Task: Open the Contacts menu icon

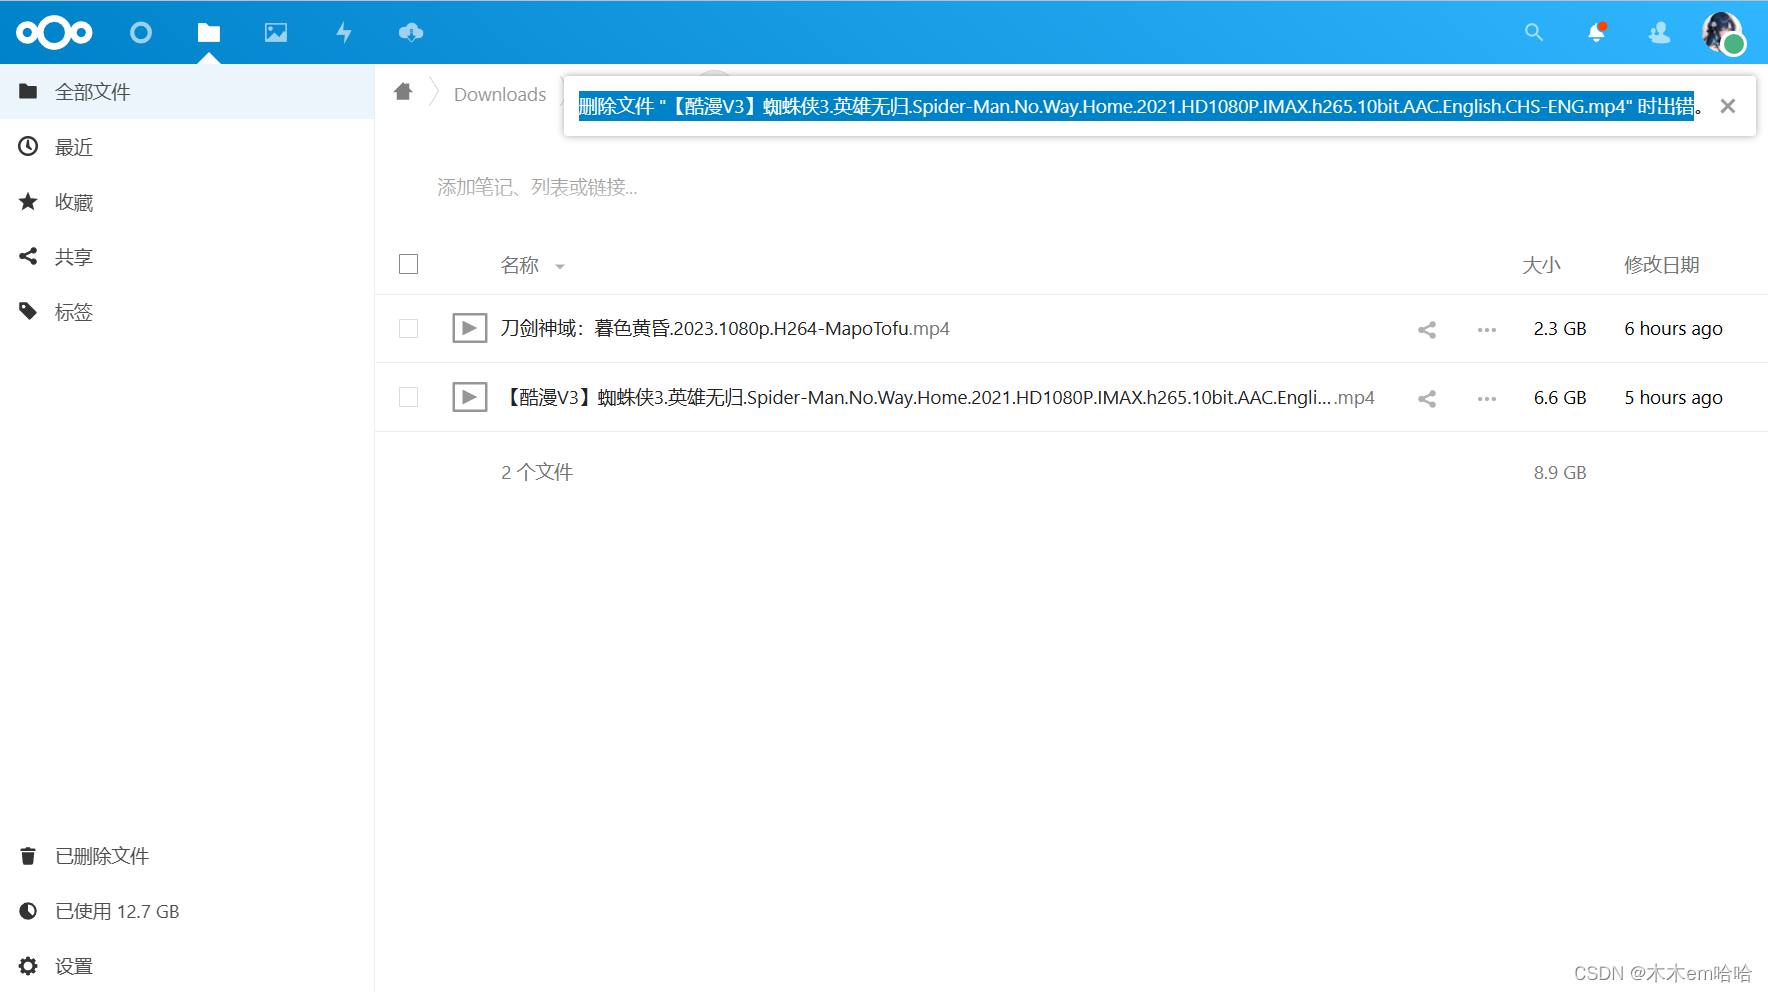Action: pyautogui.click(x=1659, y=33)
